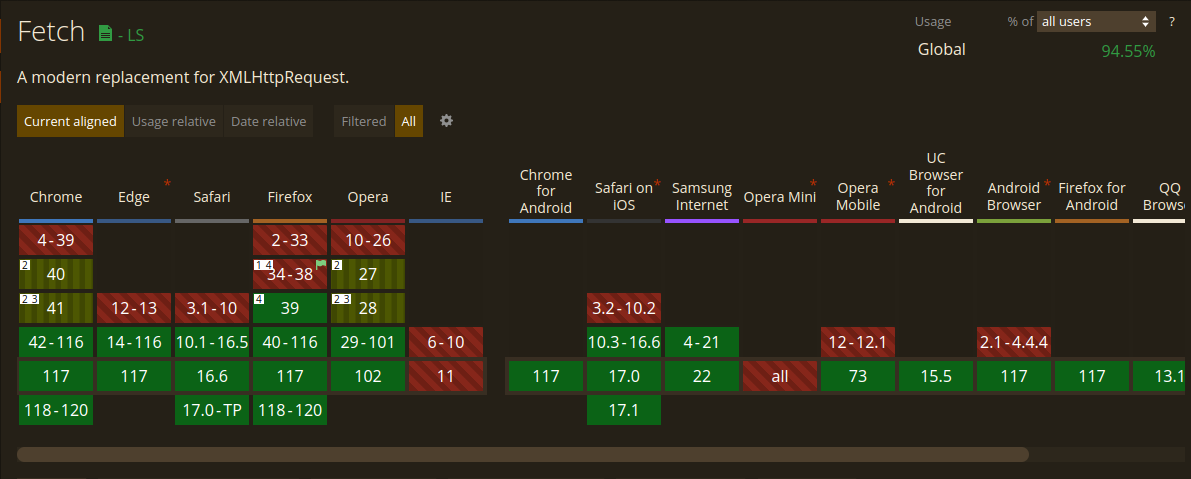Click the Edge column header
The width and height of the screenshot is (1191, 479).
[x=134, y=197]
